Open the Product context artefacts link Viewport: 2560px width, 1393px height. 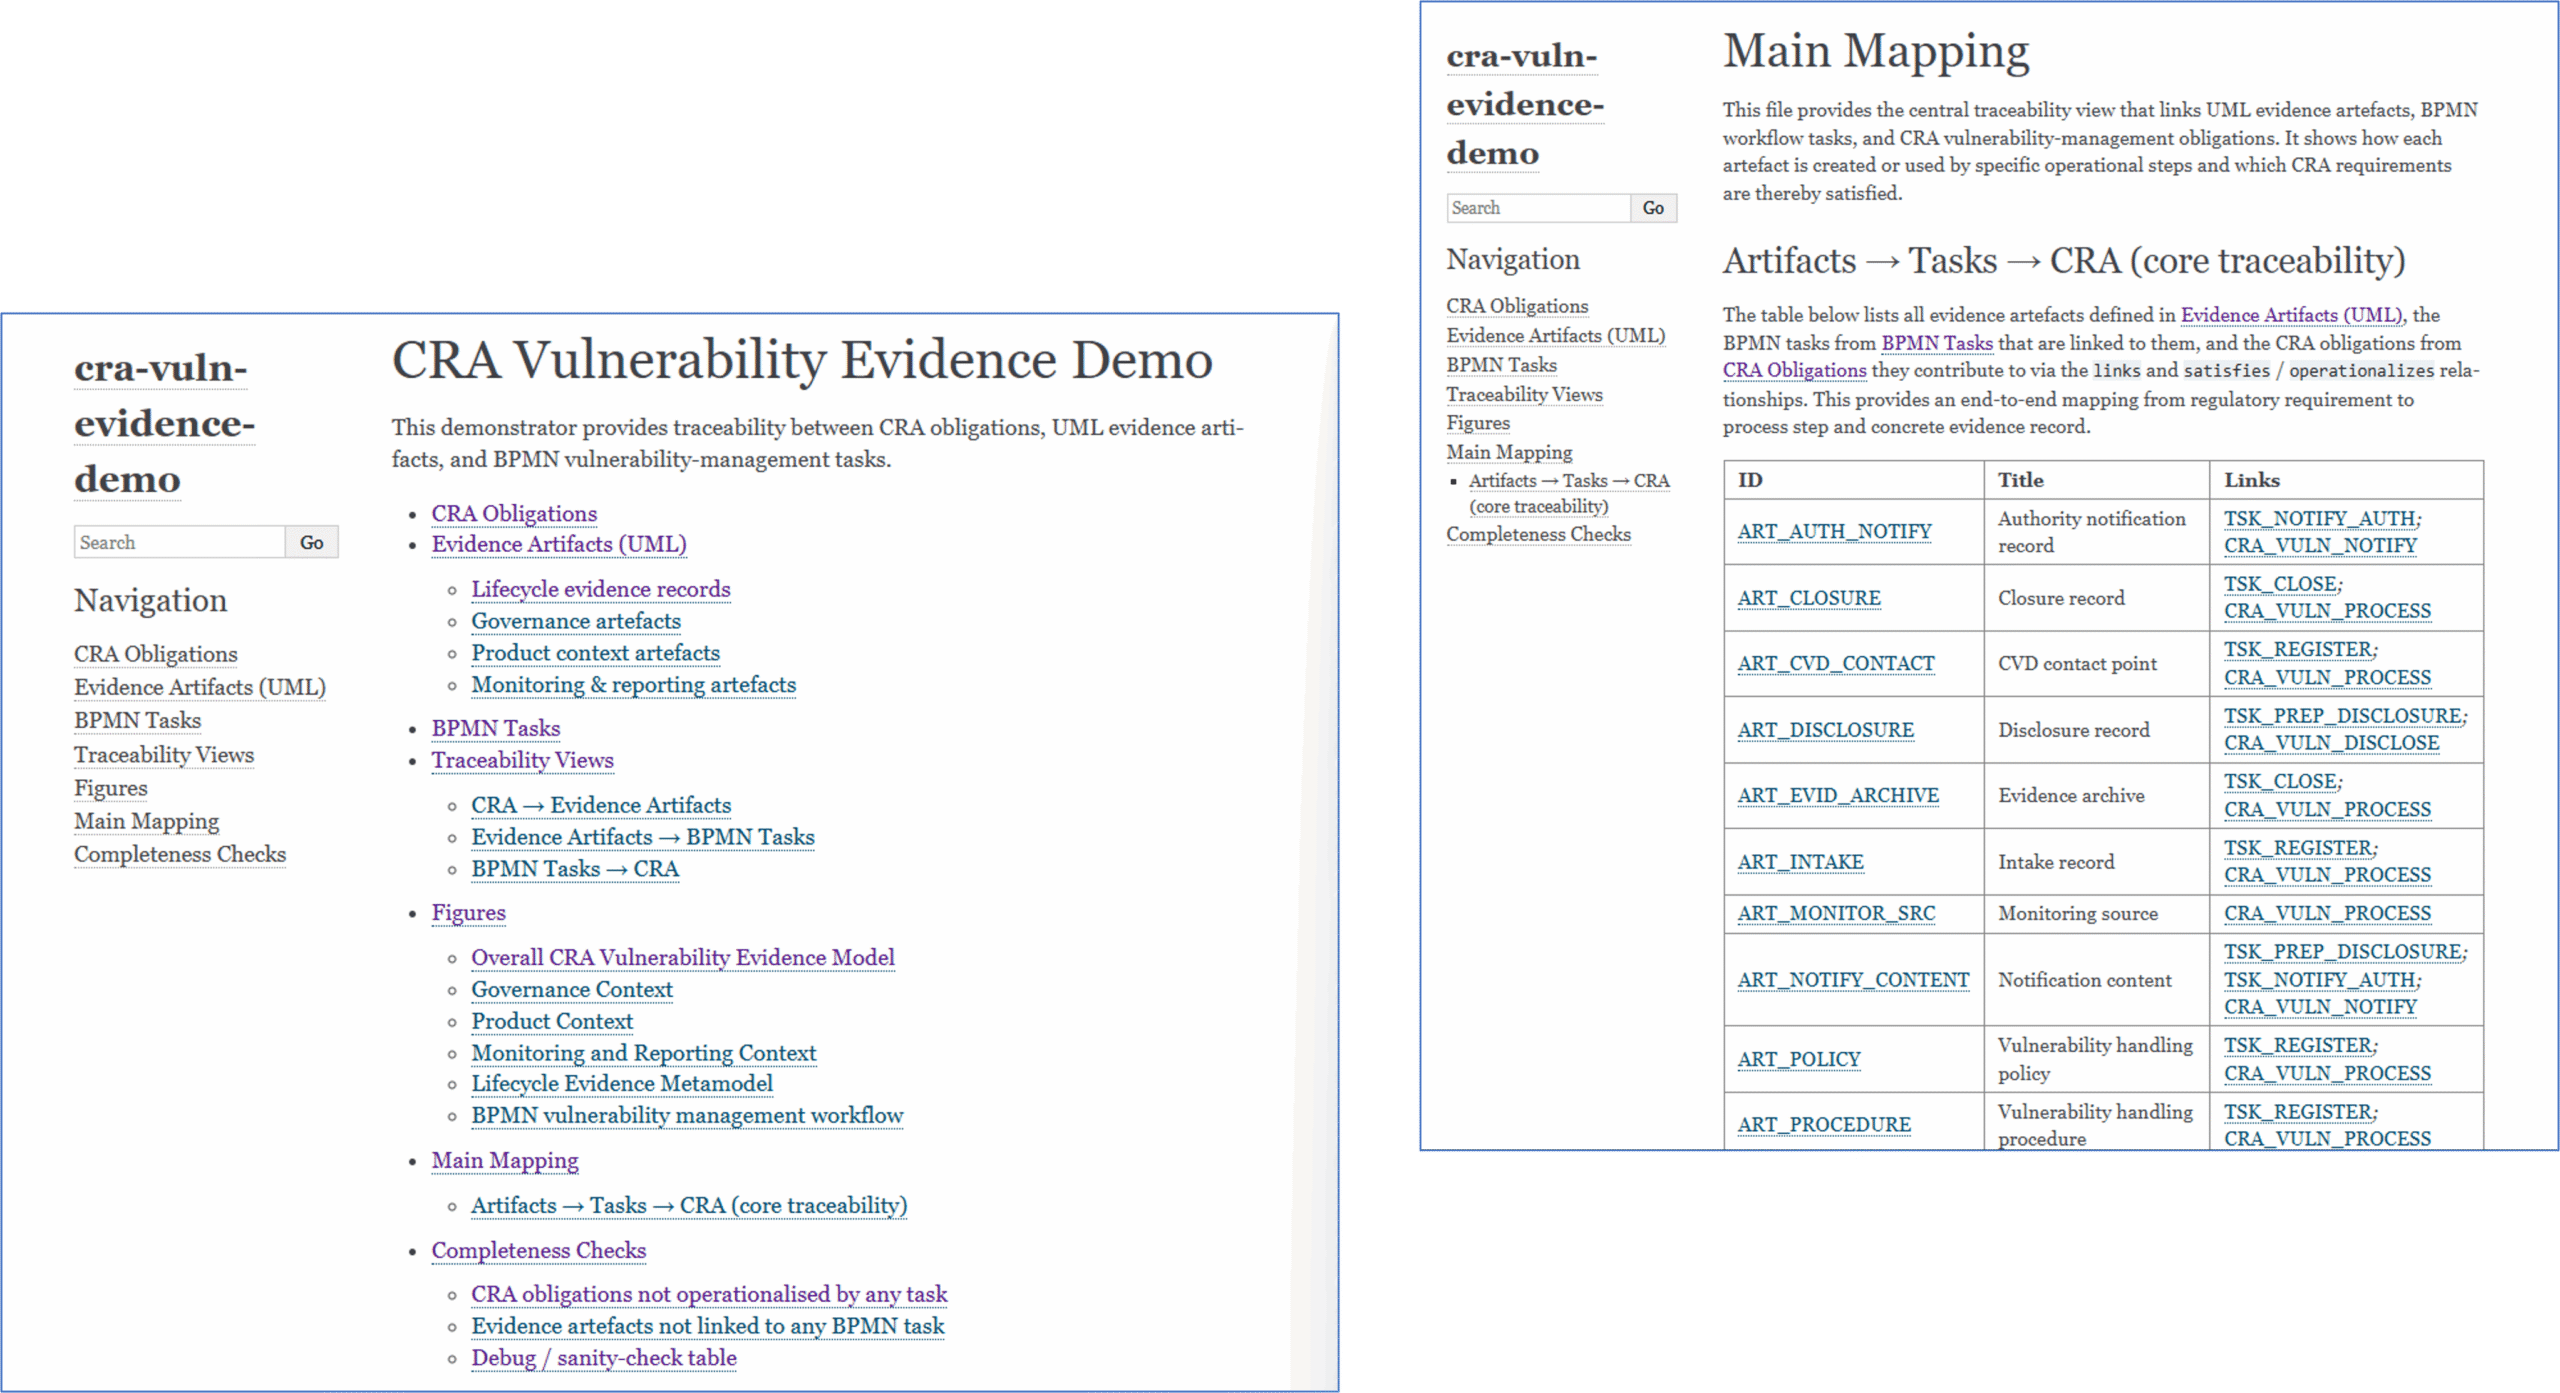[596, 653]
